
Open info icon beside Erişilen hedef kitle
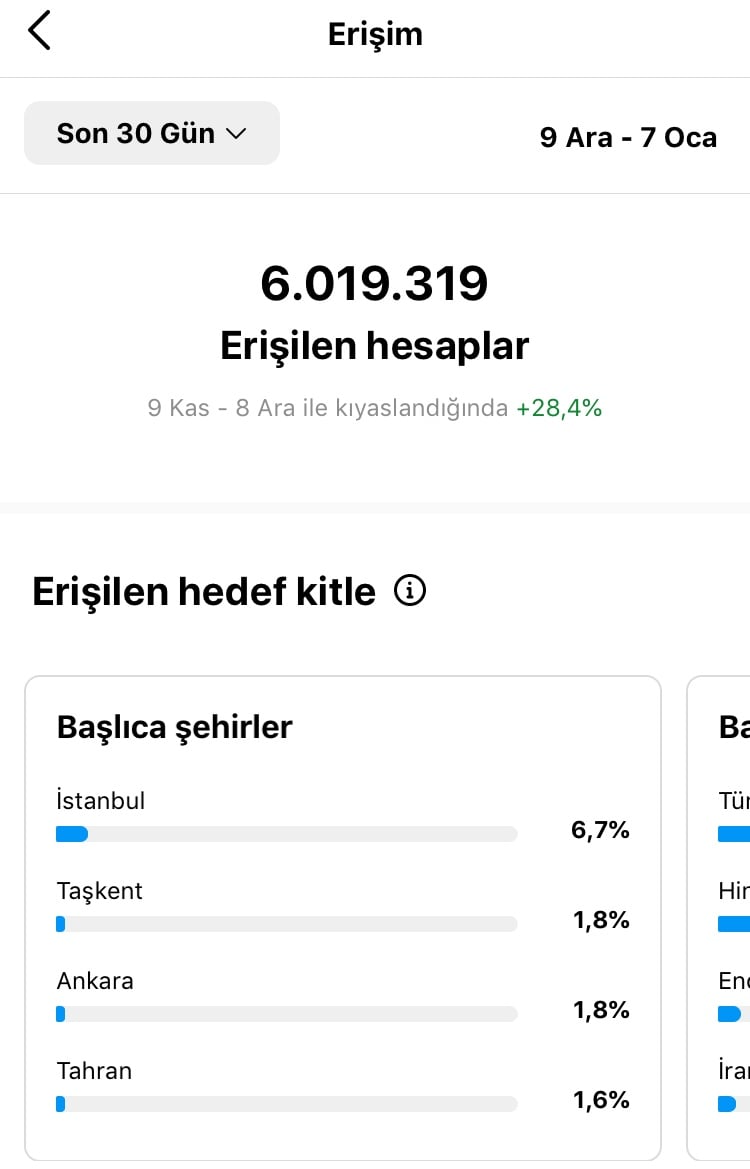pyautogui.click(x=409, y=590)
